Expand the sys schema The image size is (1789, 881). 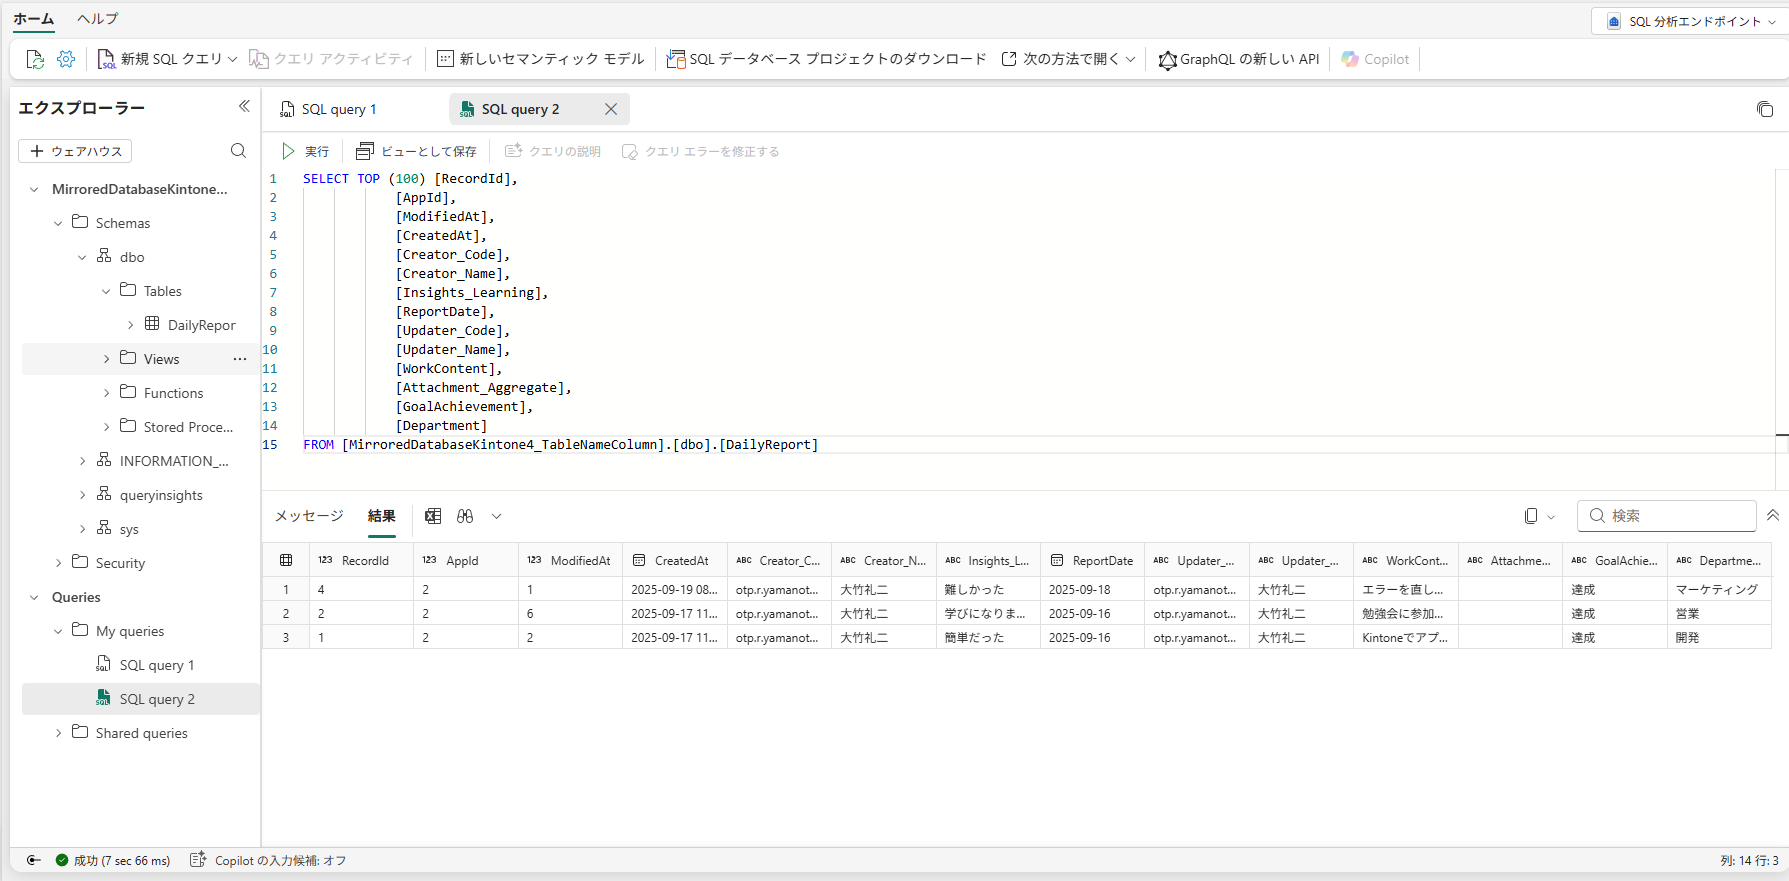(x=82, y=529)
